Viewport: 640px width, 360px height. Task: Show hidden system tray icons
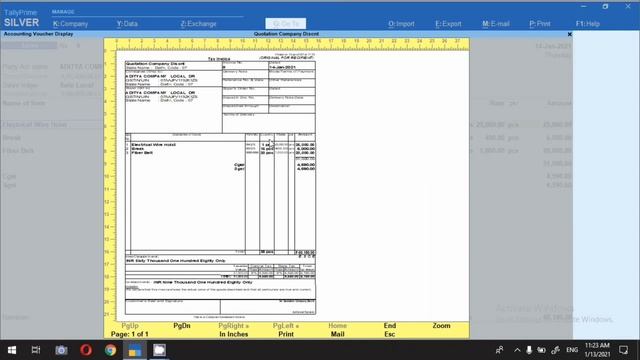tap(517, 350)
